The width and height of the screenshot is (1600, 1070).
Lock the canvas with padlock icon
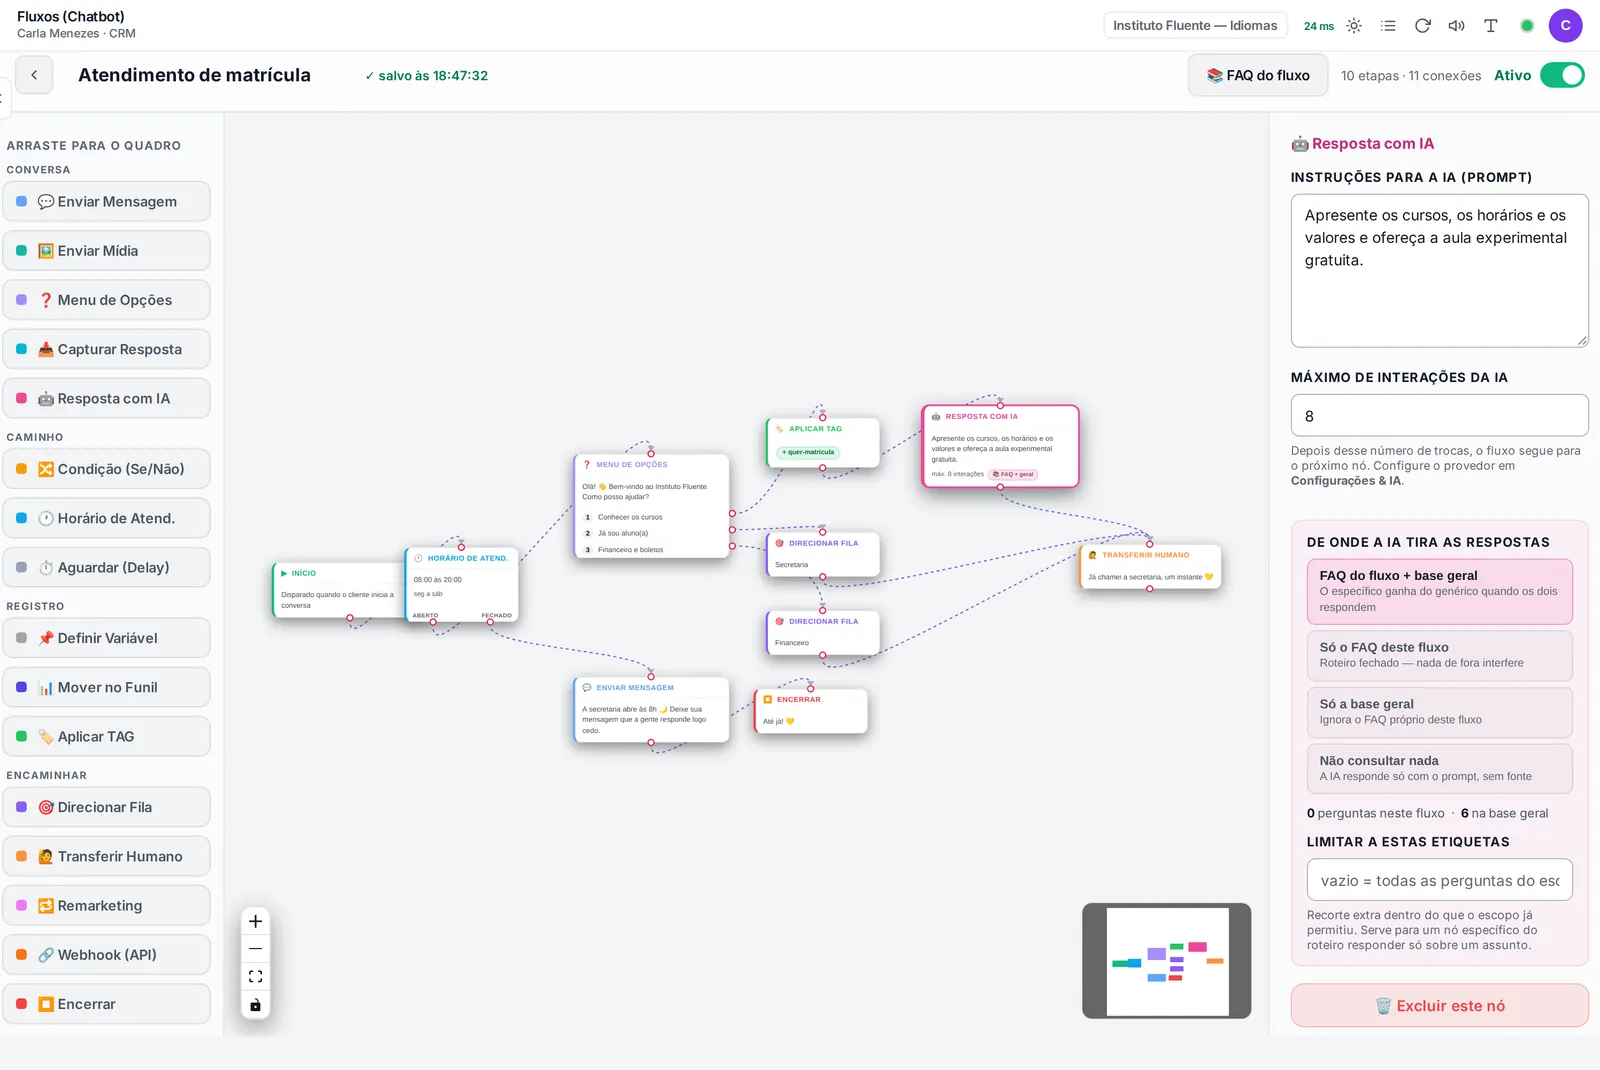255,1005
